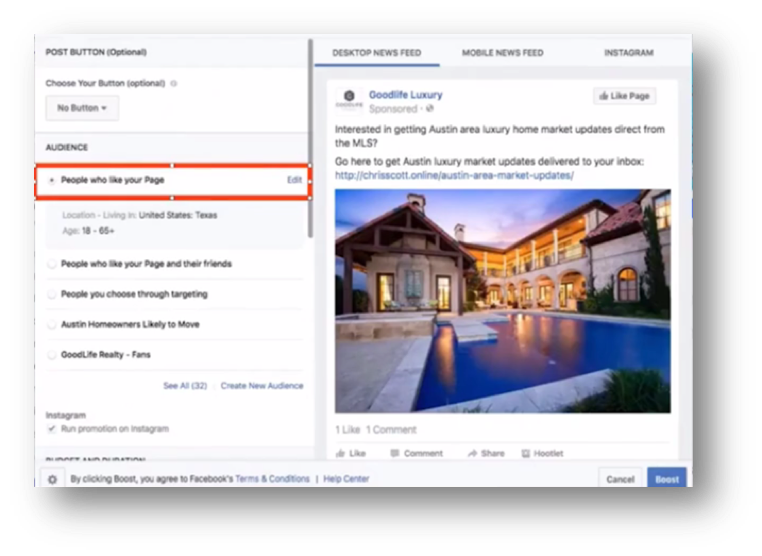
Task: Click the Boost button
Action: (667, 479)
